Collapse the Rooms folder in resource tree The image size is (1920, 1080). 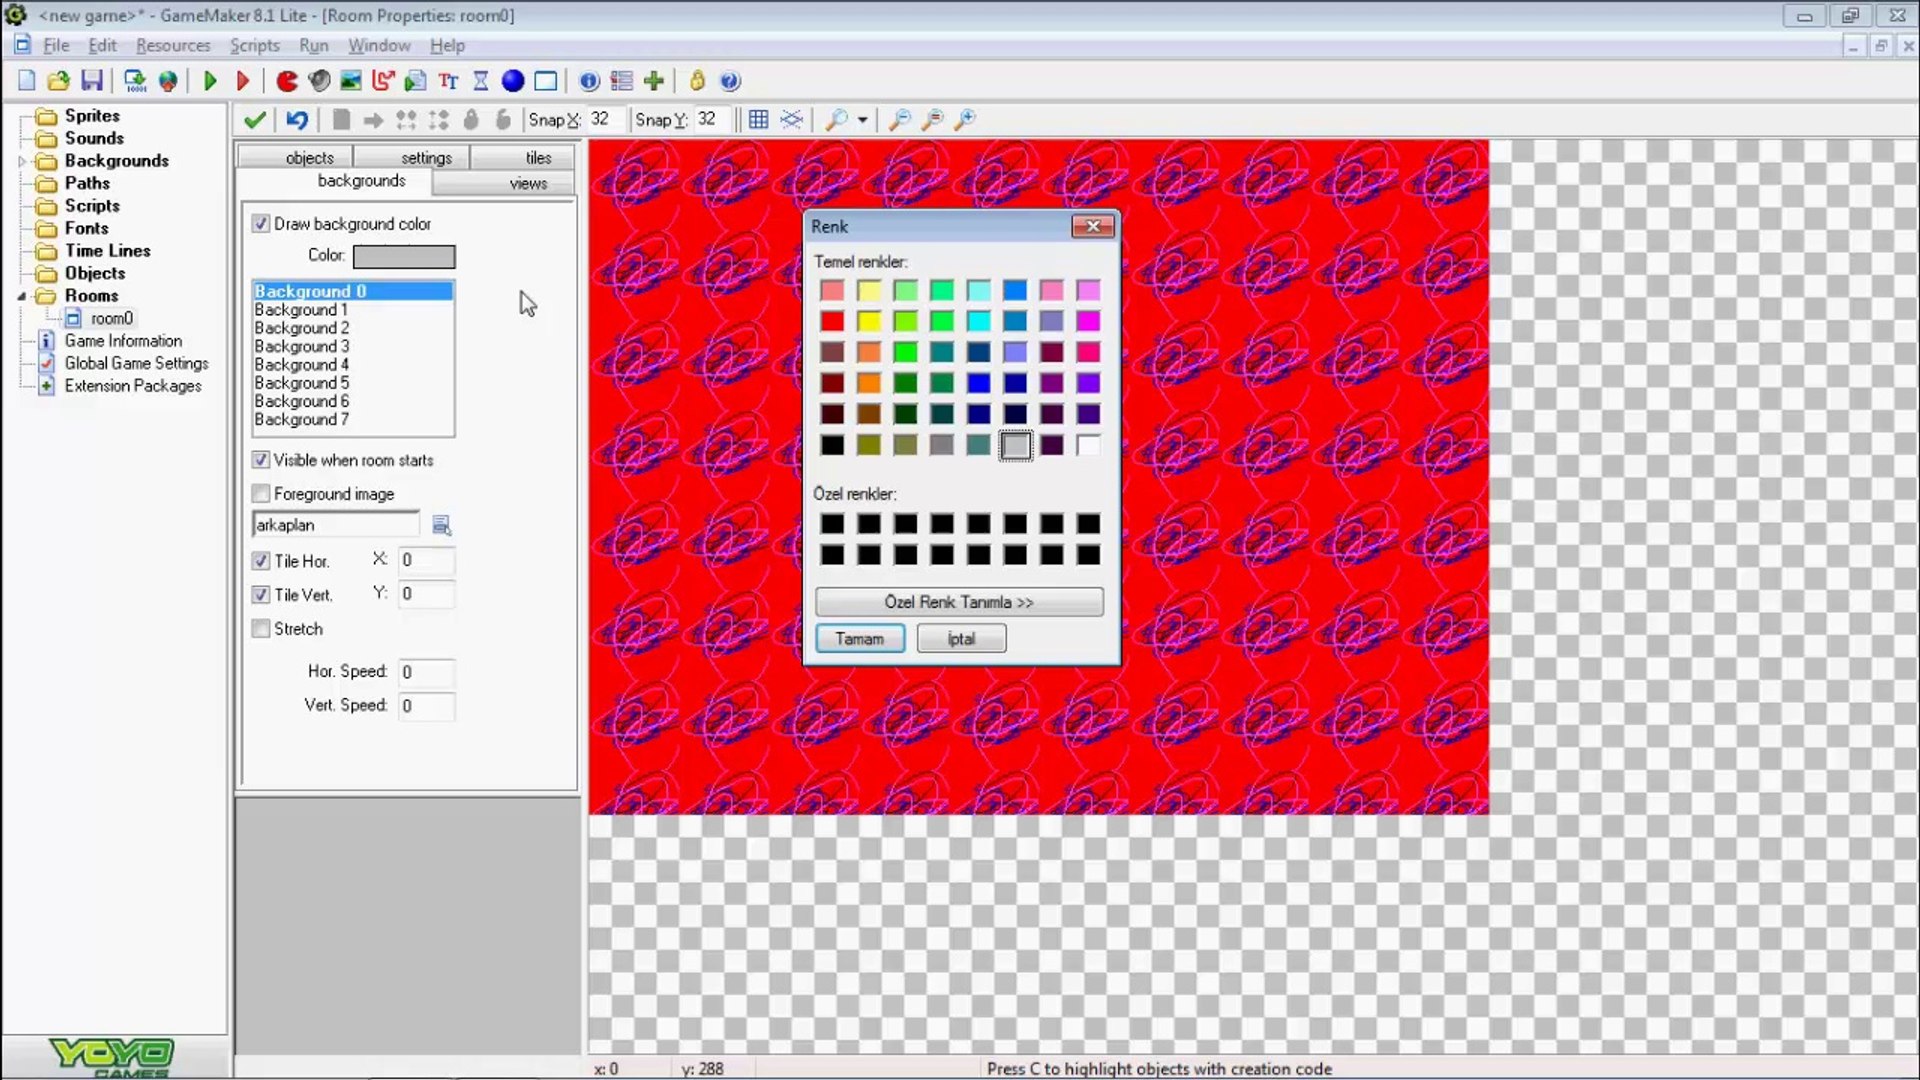[22, 296]
